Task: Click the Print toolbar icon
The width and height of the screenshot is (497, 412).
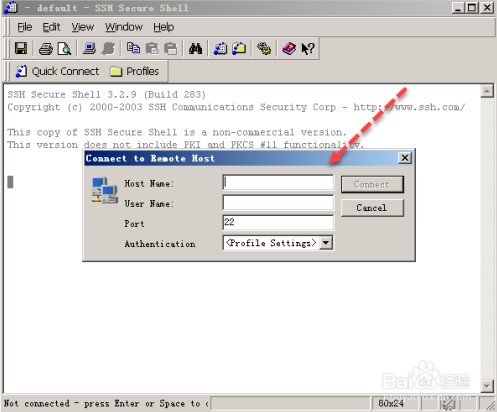Action: [46, 49]
